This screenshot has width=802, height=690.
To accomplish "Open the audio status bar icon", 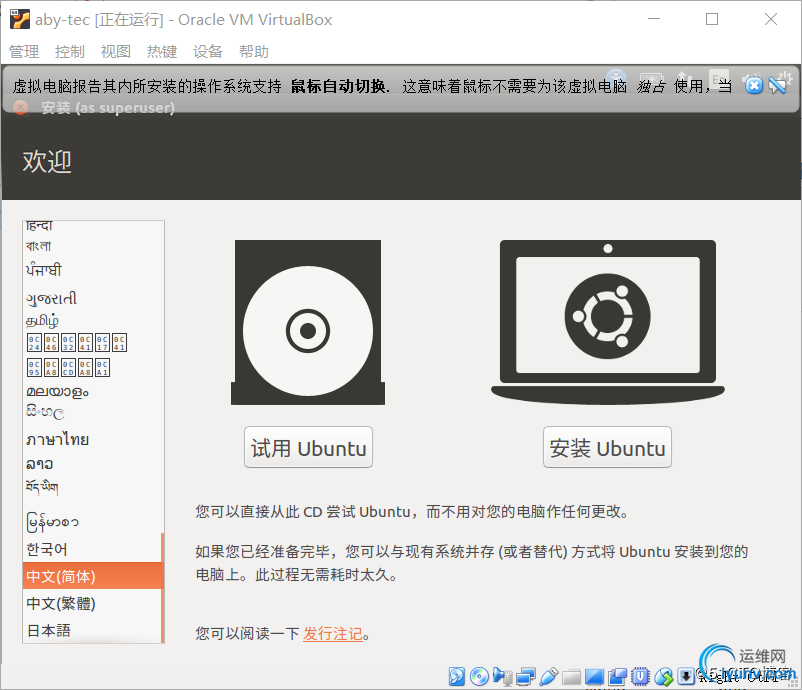I will coord(502,676).
